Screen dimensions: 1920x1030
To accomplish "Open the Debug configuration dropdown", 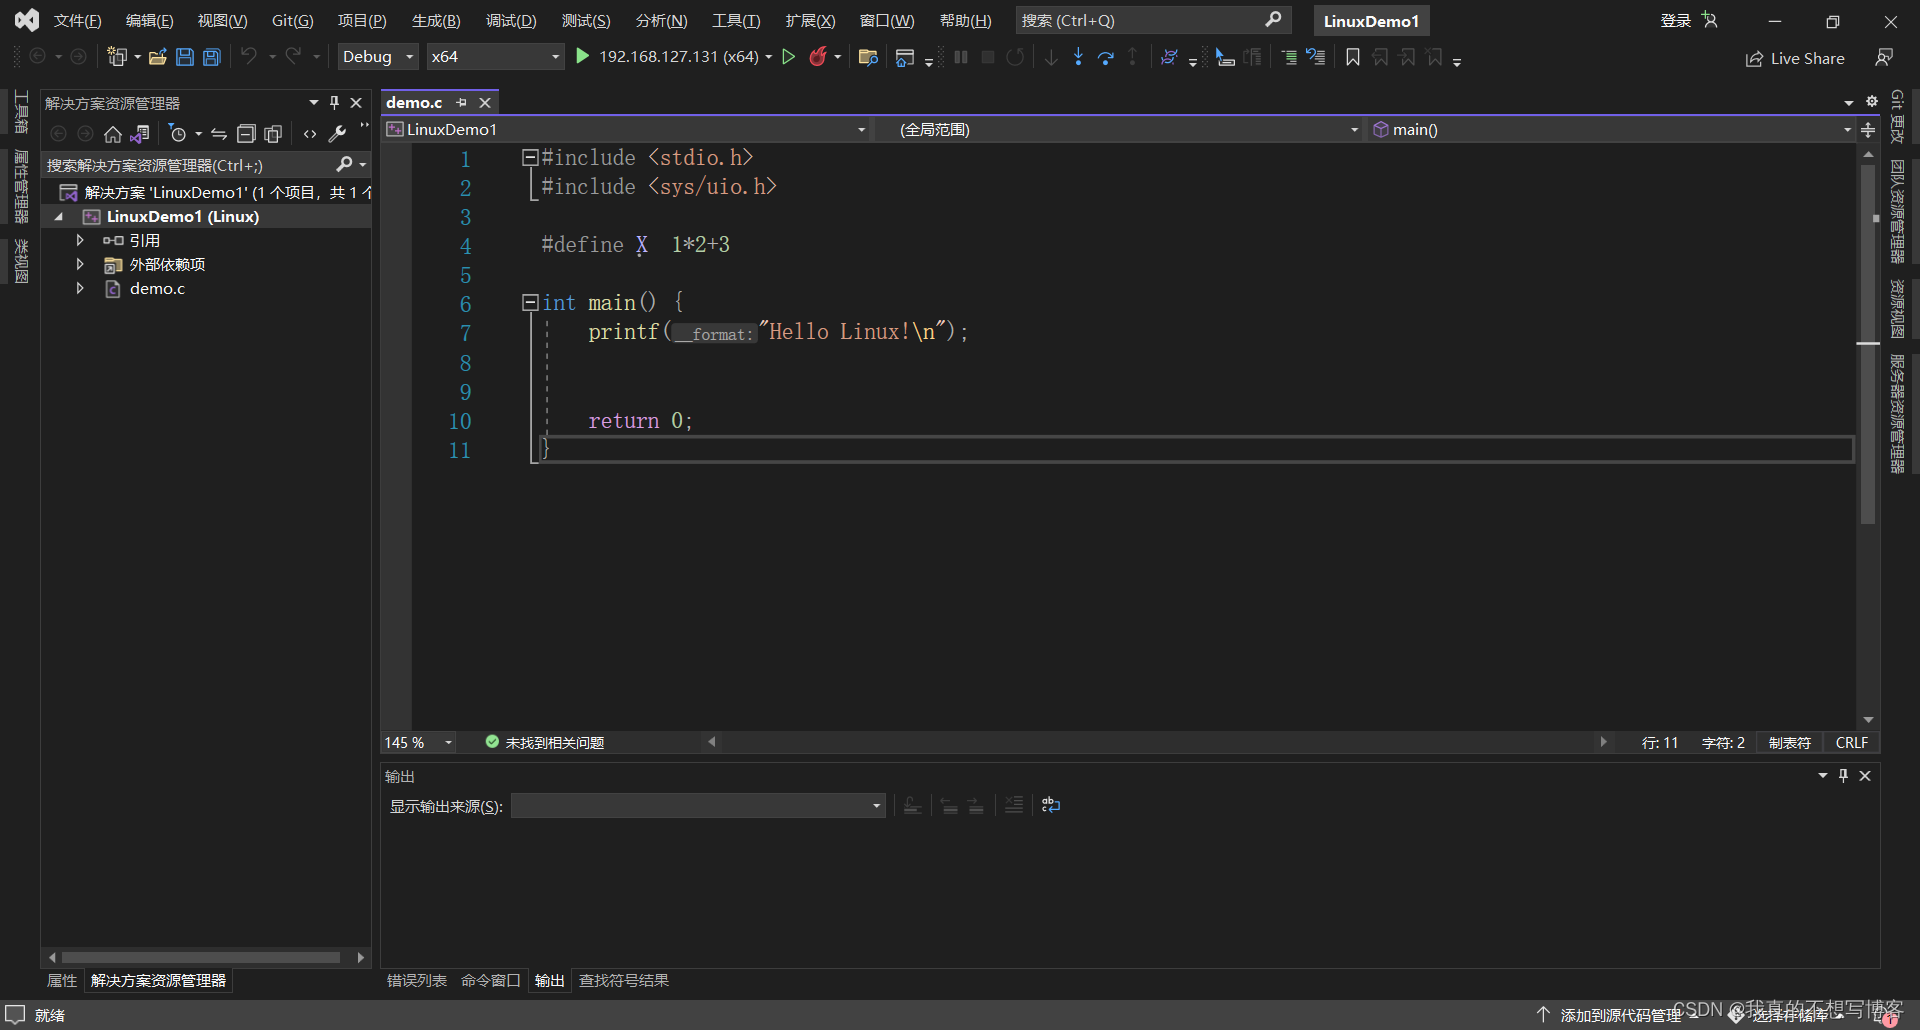I will [x=378, y=57].
